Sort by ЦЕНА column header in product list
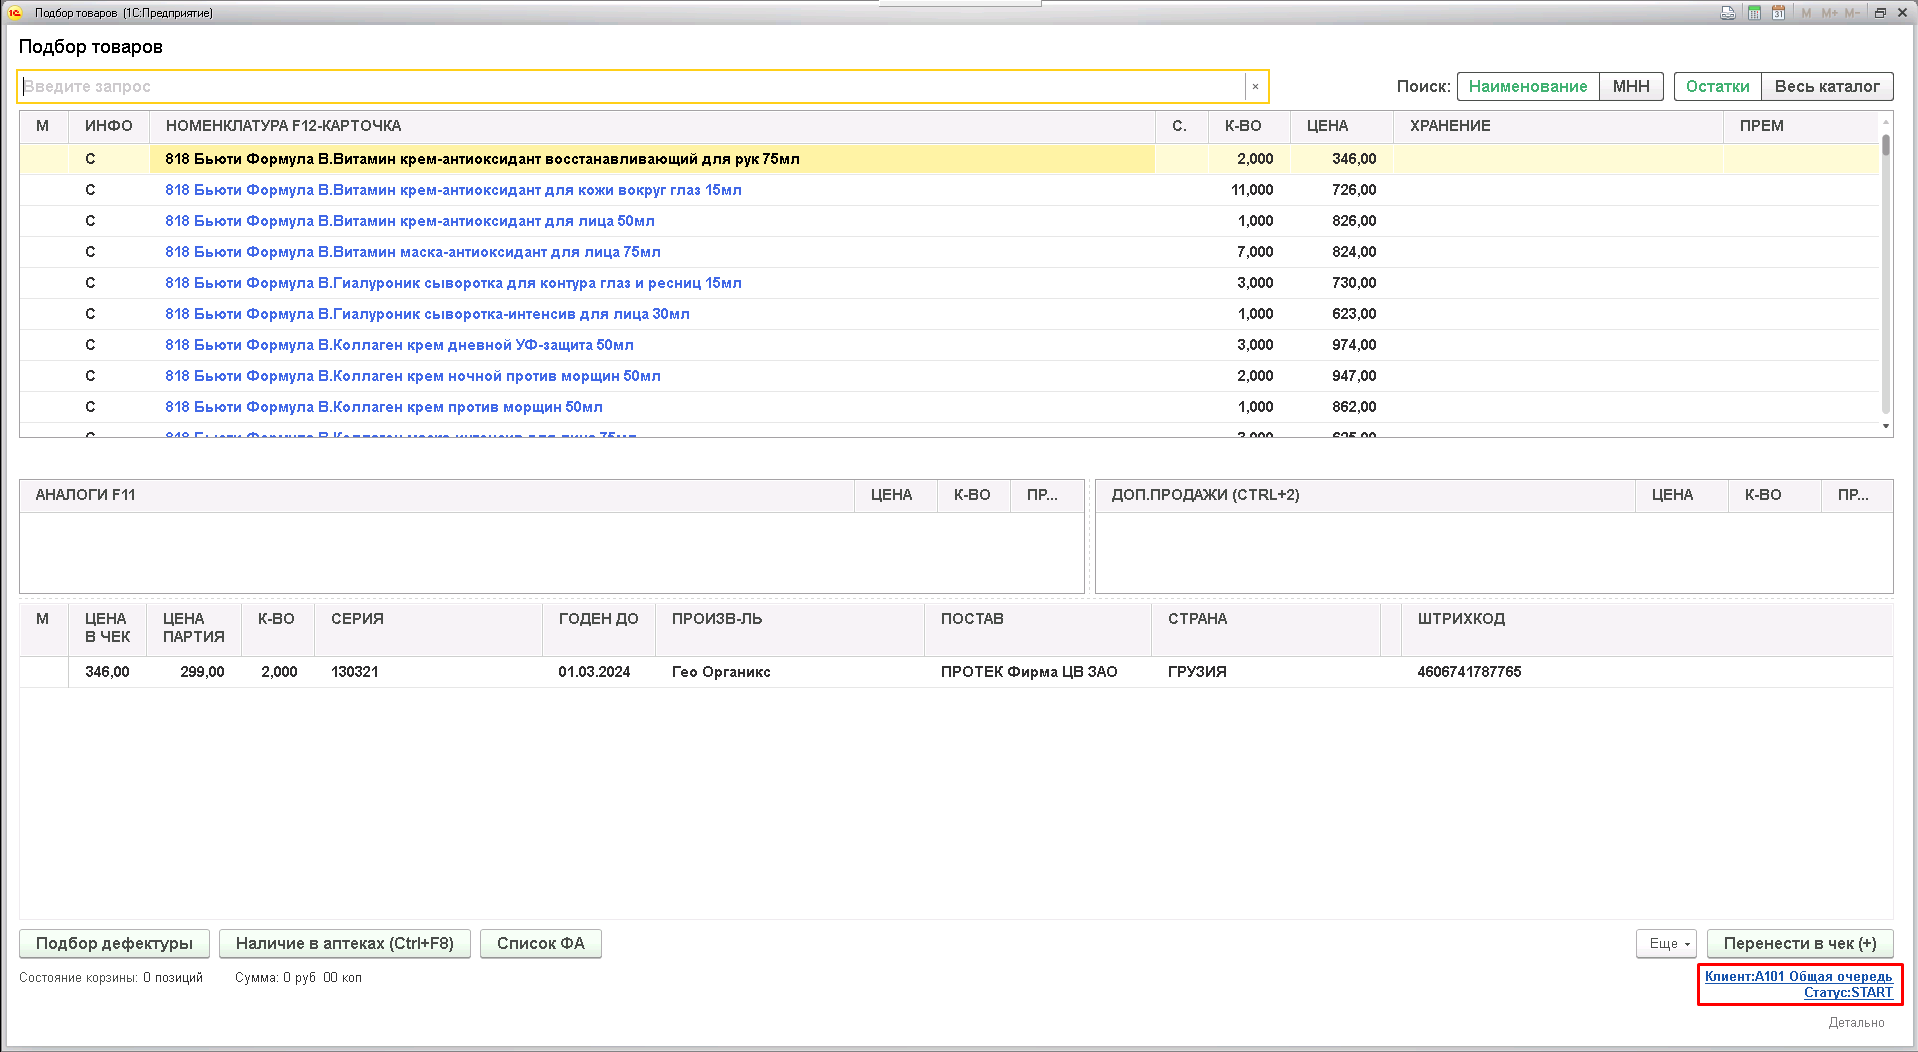The width and height of the screenshot is (1918, 1052). pos(1327,126)
